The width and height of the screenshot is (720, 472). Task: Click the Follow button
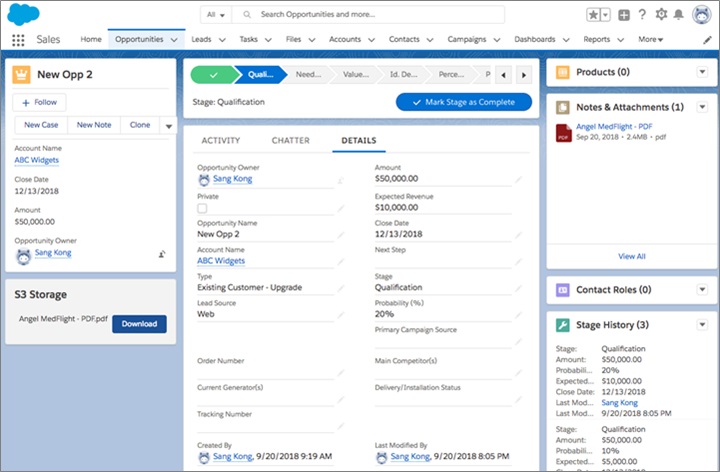tap(39, 102)
